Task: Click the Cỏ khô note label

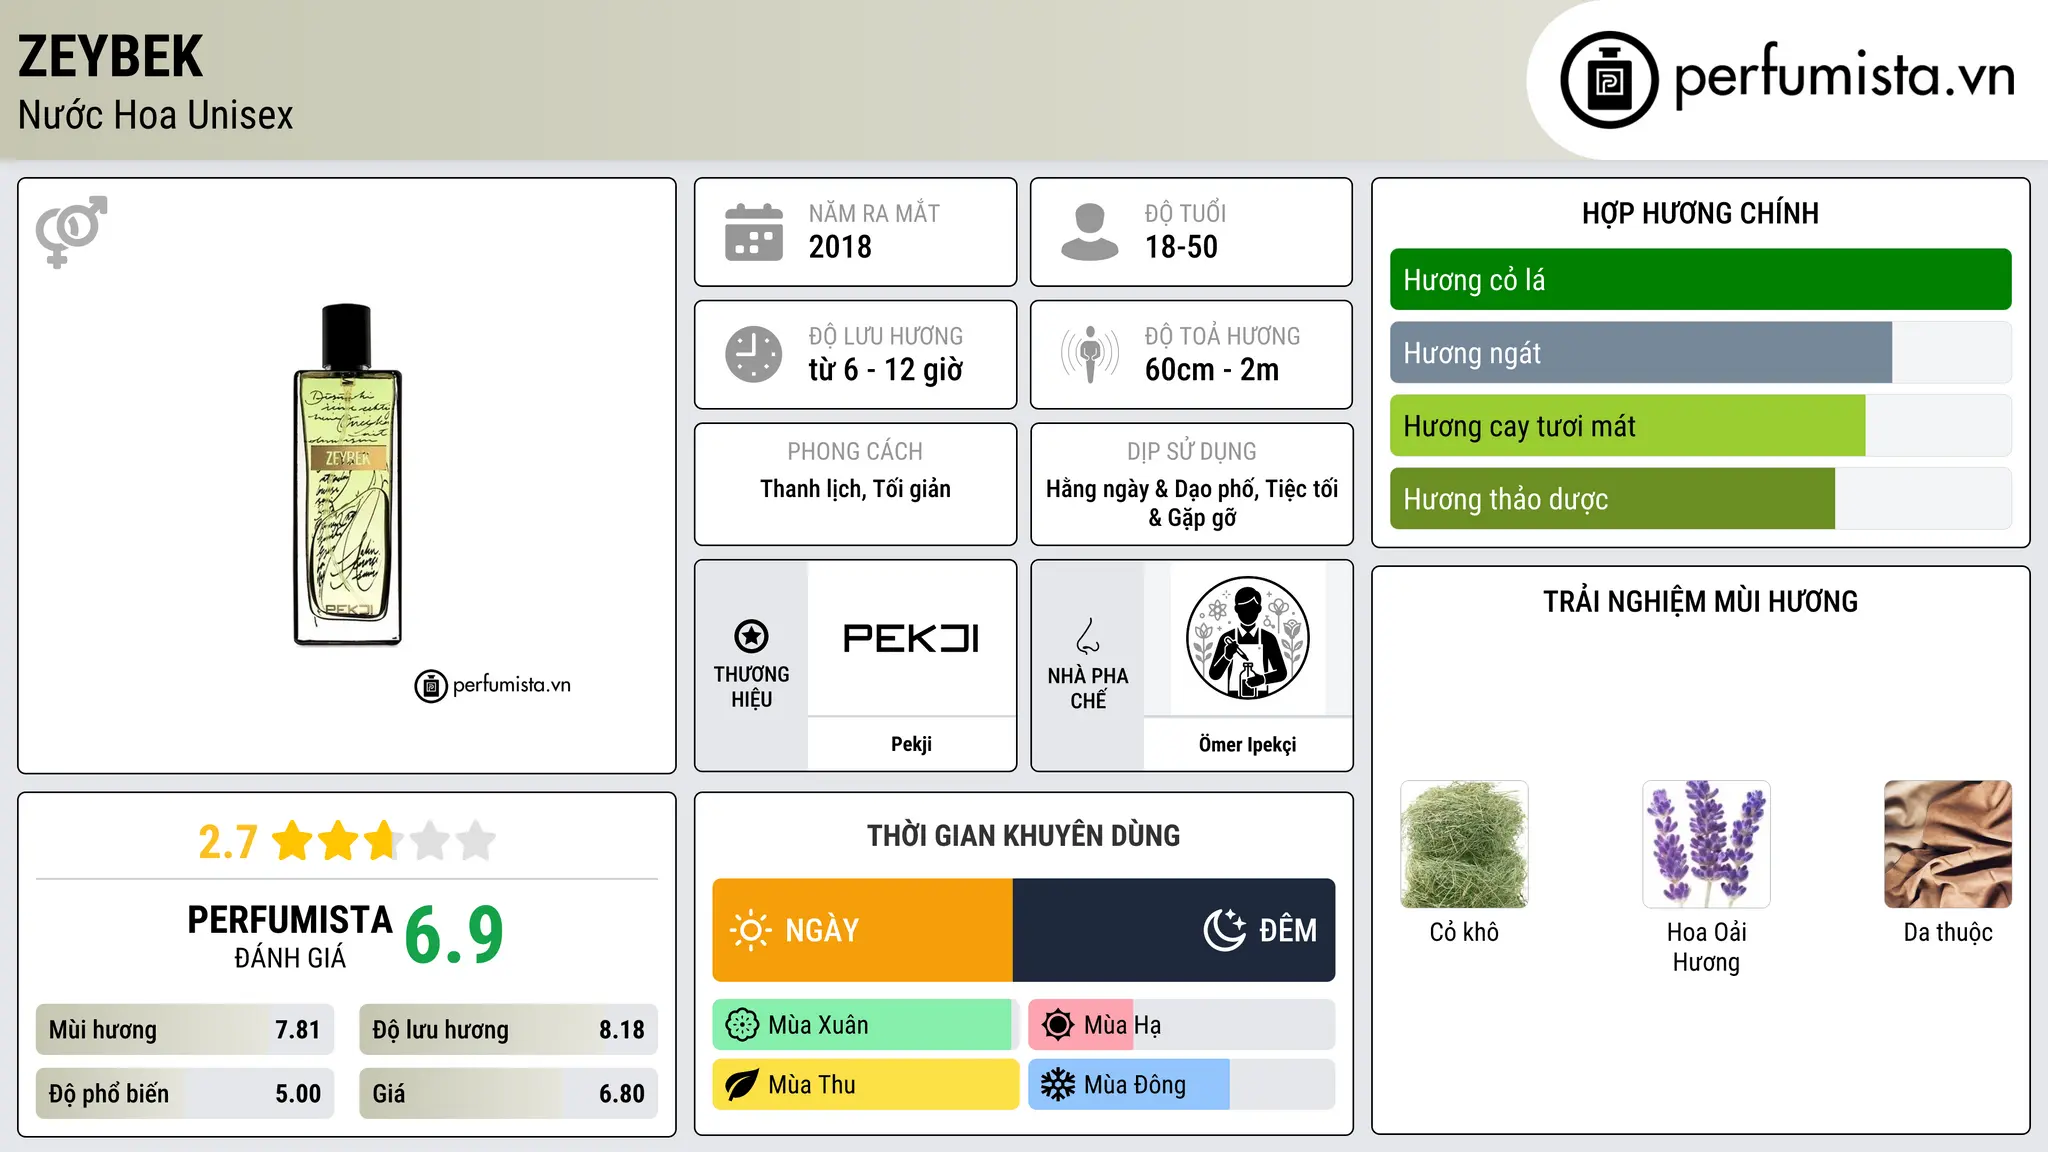Action: [1464, 932]
